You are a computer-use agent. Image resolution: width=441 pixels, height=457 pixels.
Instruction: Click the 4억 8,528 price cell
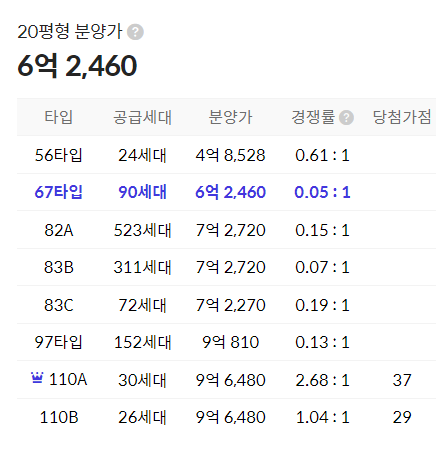230,155
